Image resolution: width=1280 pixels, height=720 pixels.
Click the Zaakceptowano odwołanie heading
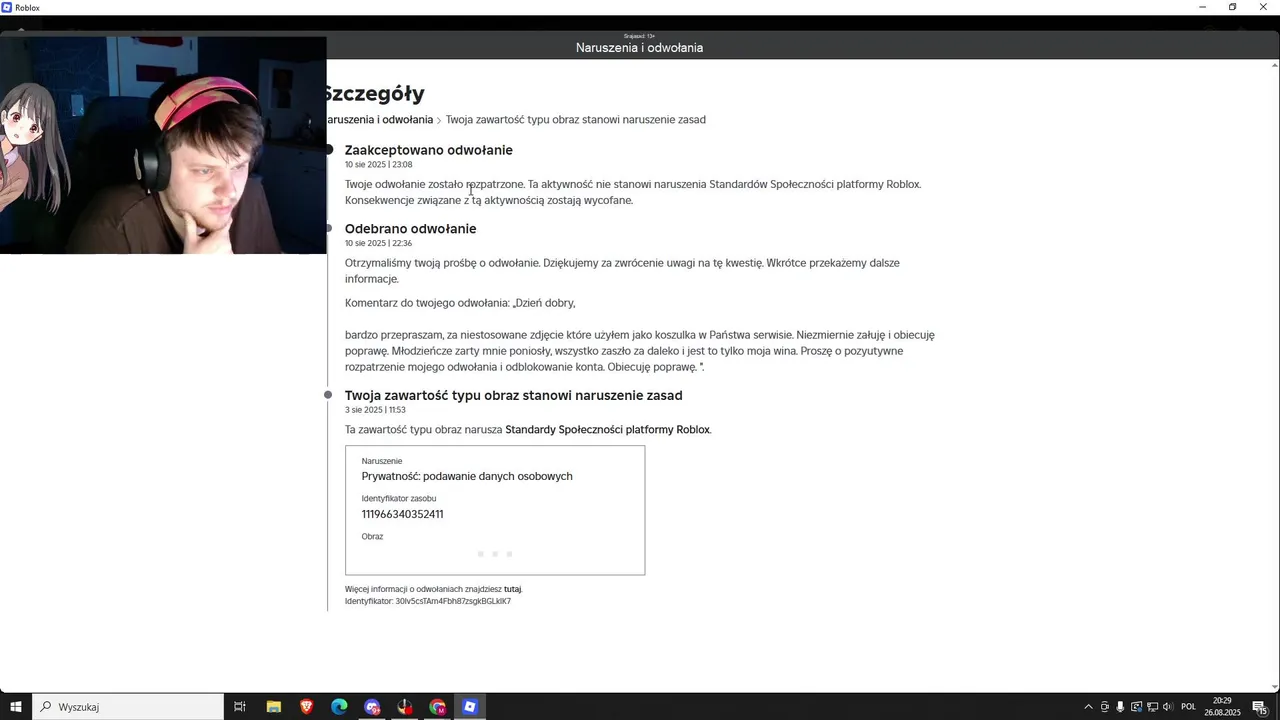point(428,150)
